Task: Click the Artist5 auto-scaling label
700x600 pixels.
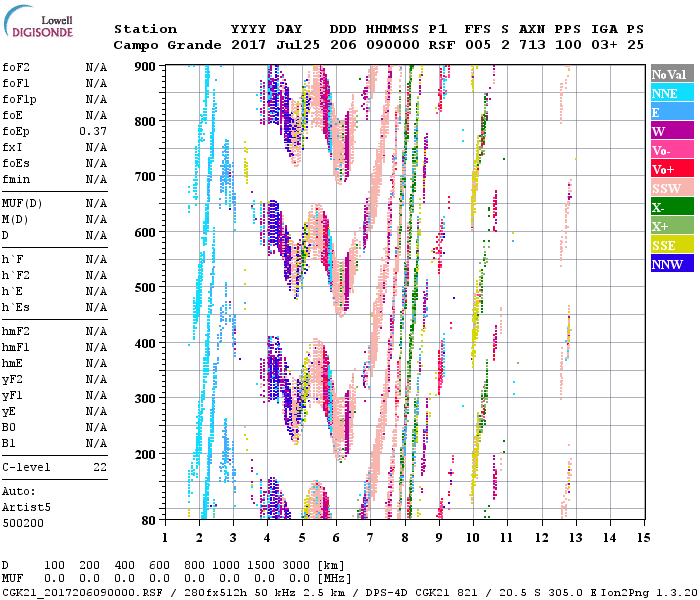Action: (25, 507)
